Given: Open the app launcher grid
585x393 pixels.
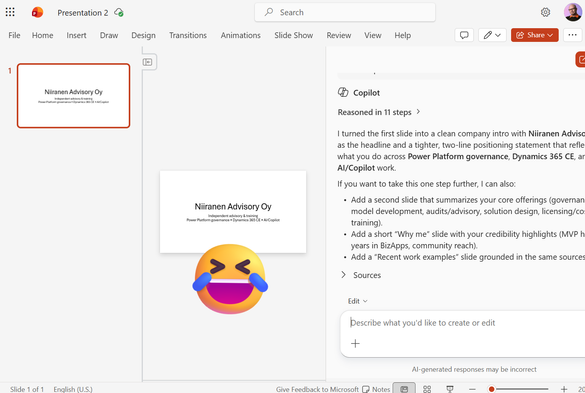Looking at the screenshot, I should [10, 12].
